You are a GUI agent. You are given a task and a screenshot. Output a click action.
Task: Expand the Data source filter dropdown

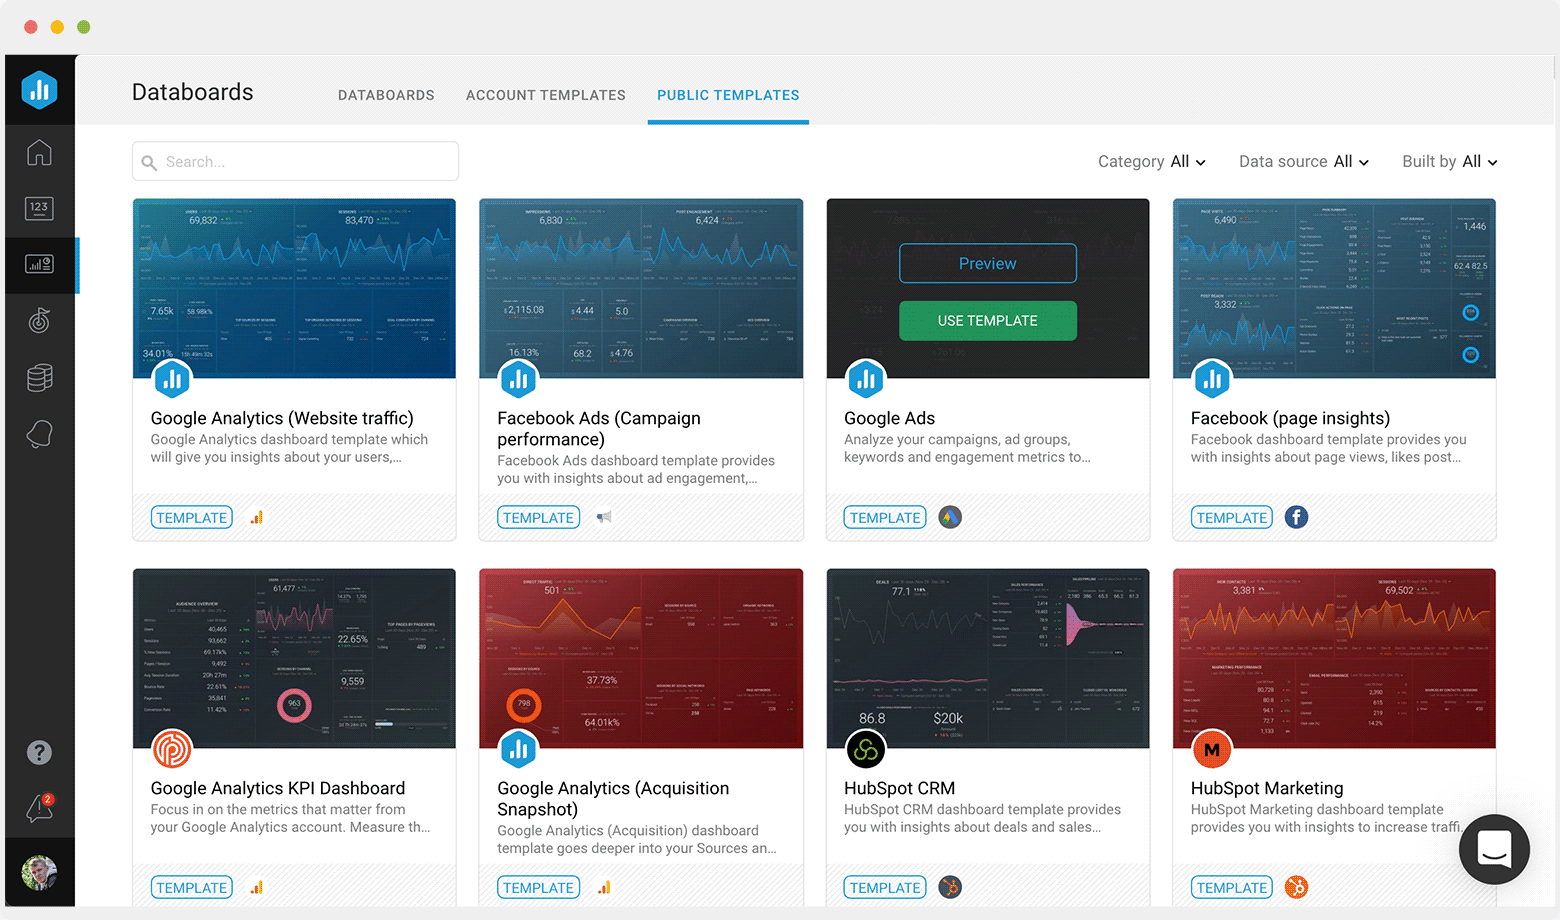click(1303, 162)
